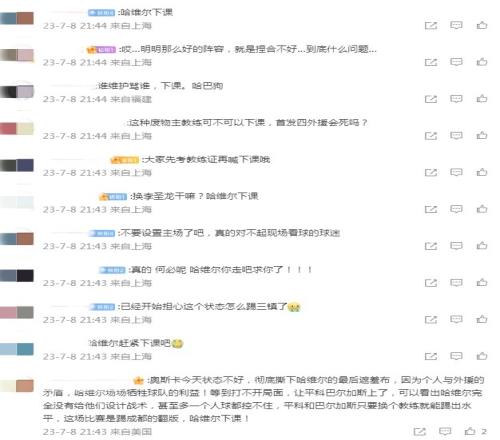Like the 不要设置主场了吧 comment

tap(482, 246)
